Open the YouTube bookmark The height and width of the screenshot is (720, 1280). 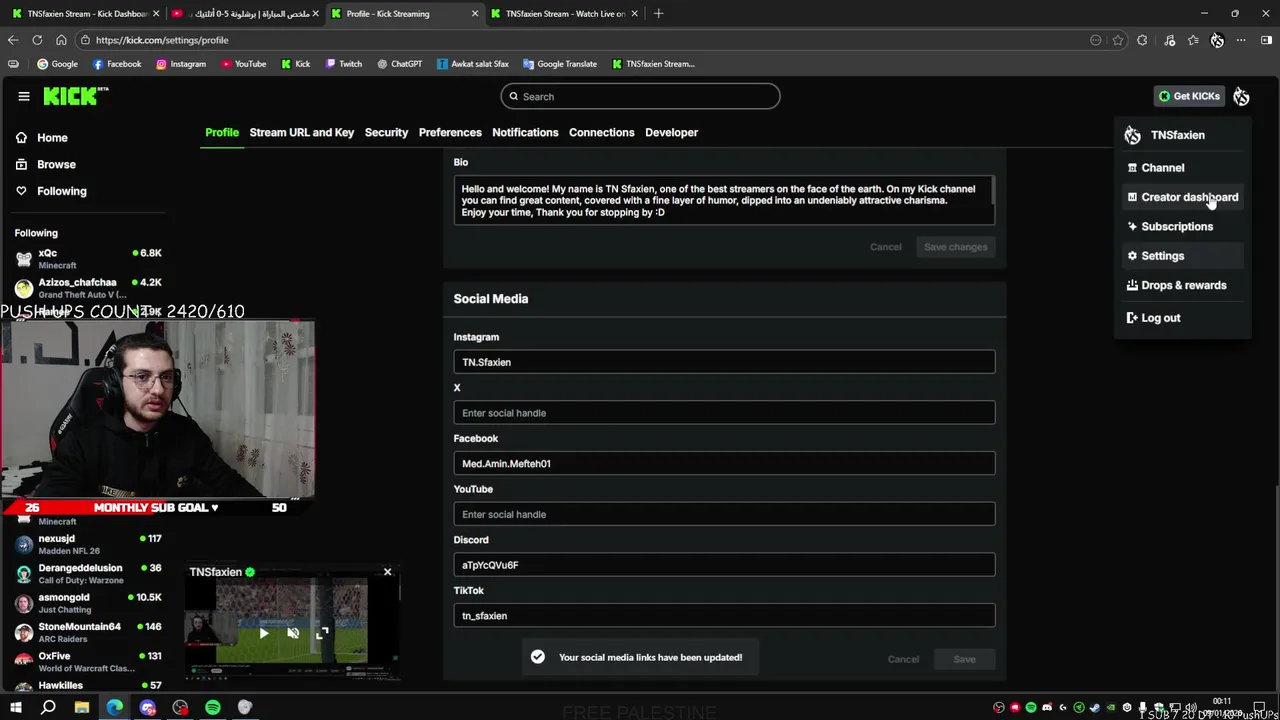pyautogui.click(x=243, y=64)
